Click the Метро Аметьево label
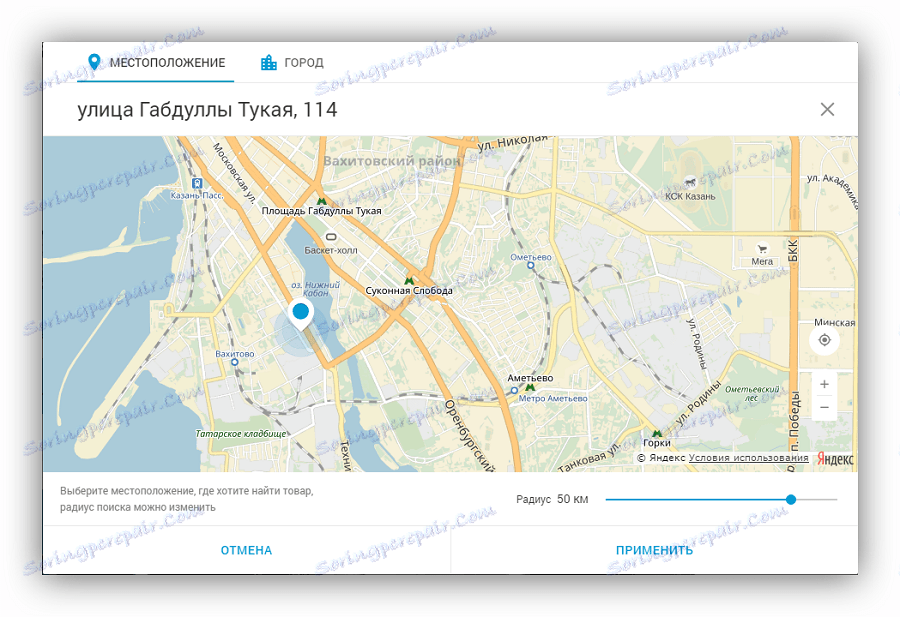This screenshot has width=900, height=617. coord(553,398)
